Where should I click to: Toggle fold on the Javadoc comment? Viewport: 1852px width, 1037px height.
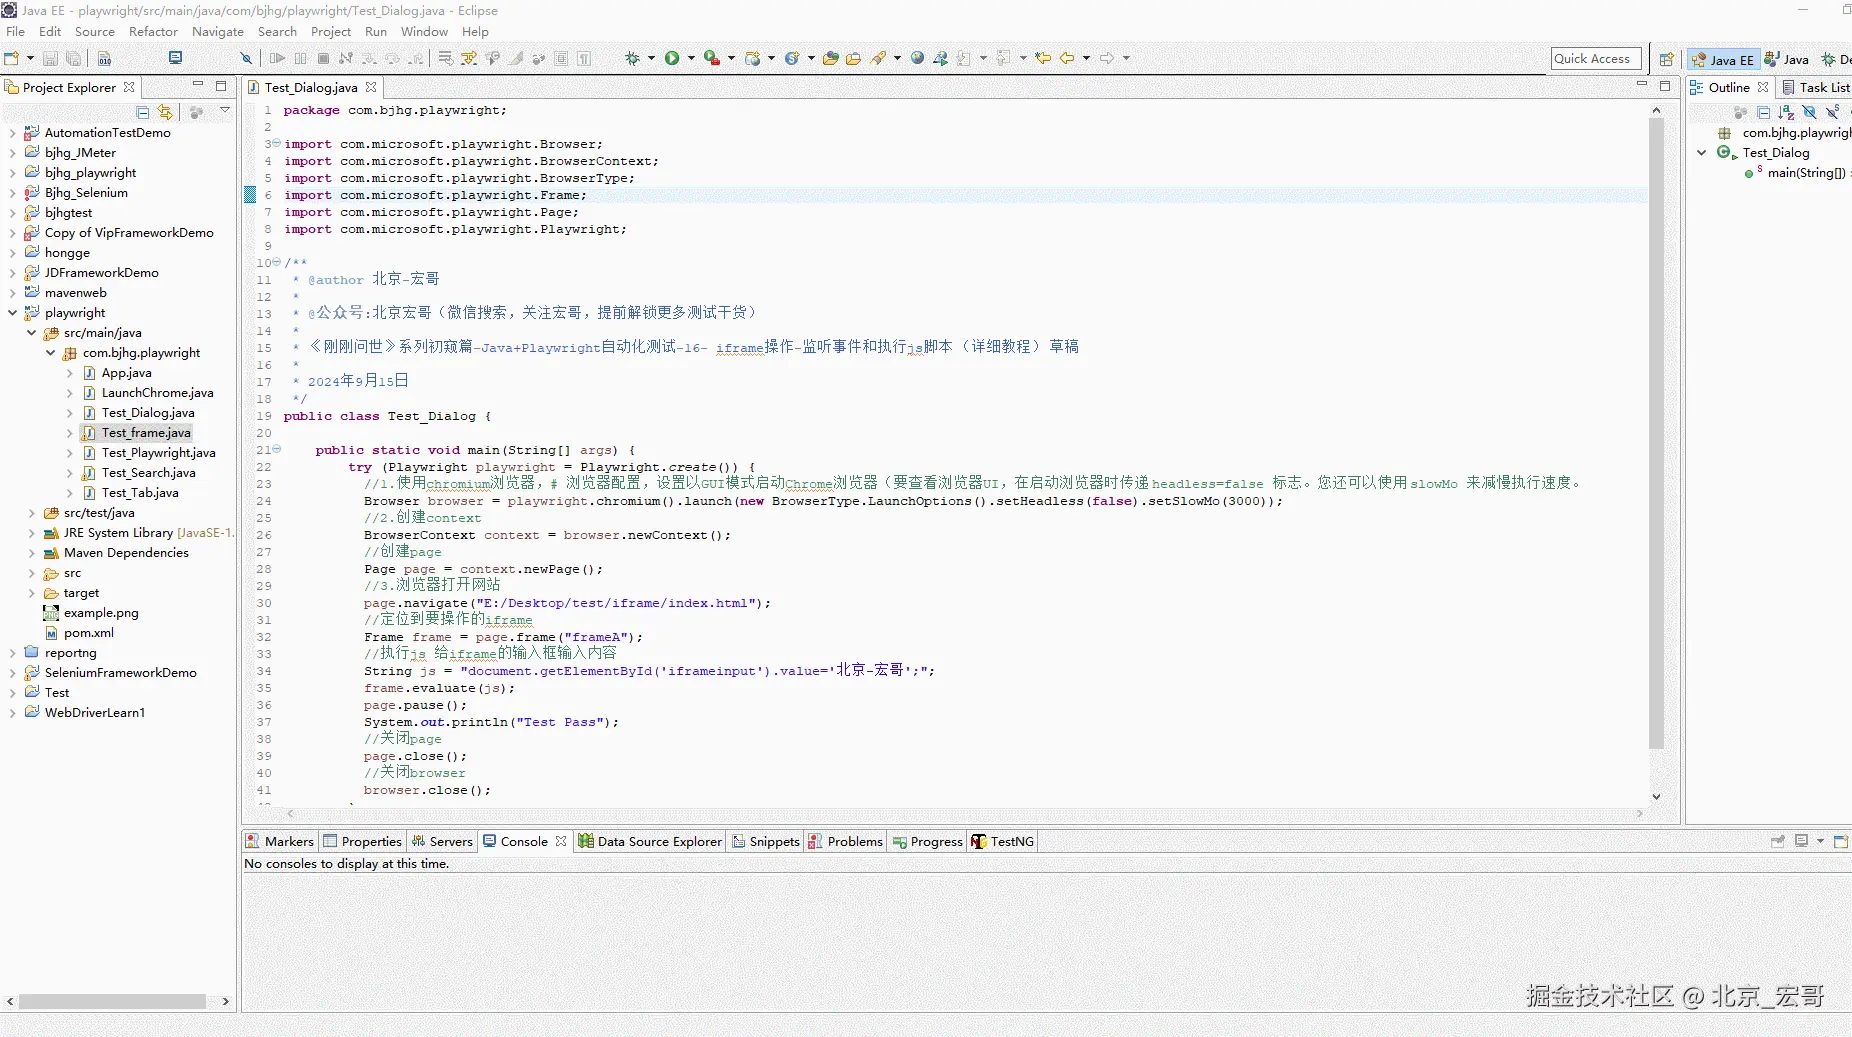click(276, 263)
